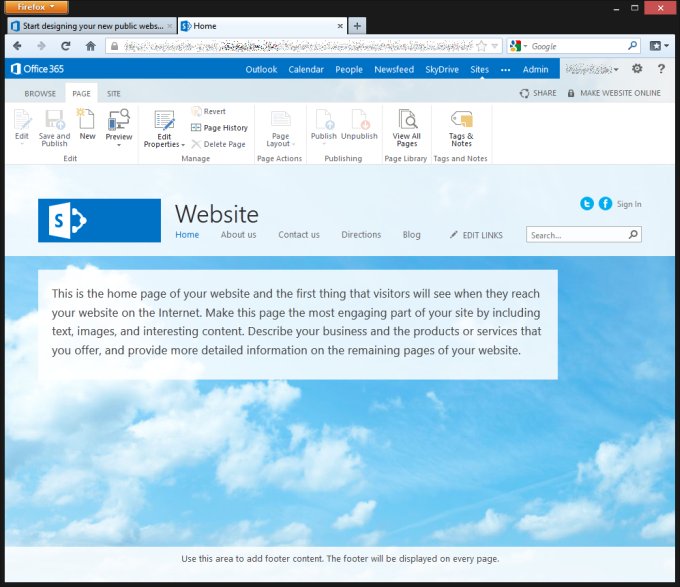Open People in the top navigation
The image size is (680, 587).
(x=349, y=69)
